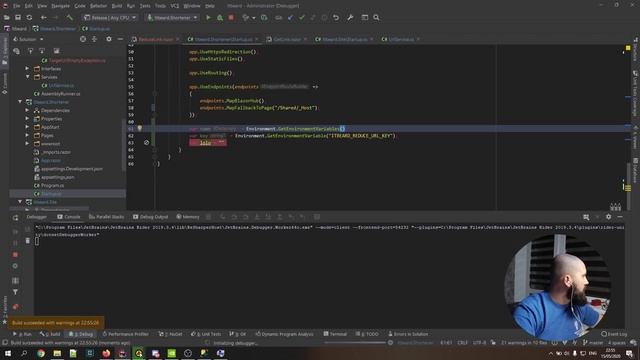Viewport: 640px width, 360px height.
Task: Expand the Pages folder in the tree
Action: 27,136
